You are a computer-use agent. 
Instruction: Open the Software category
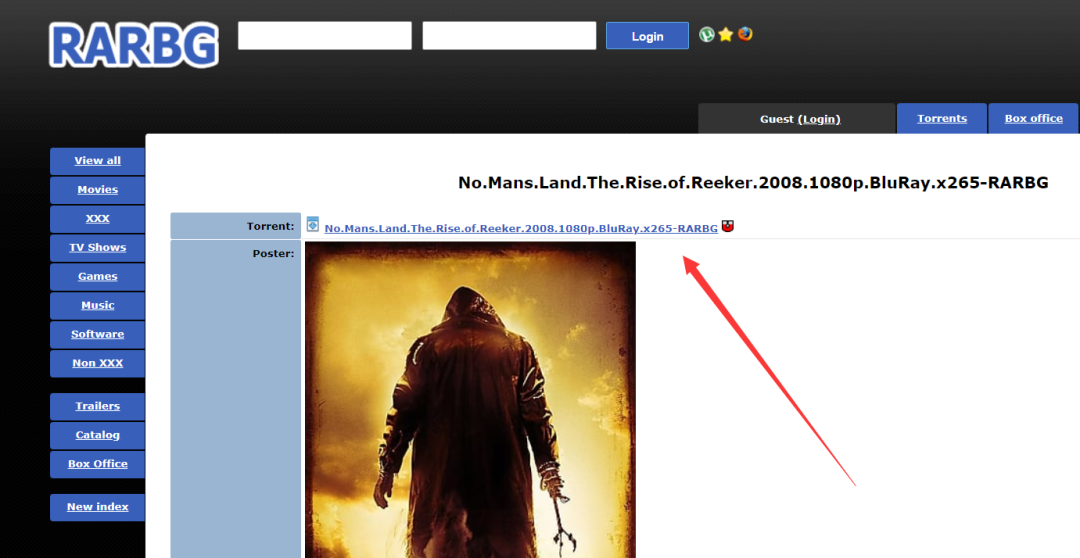pyautogui.click(x=97, y=334)
